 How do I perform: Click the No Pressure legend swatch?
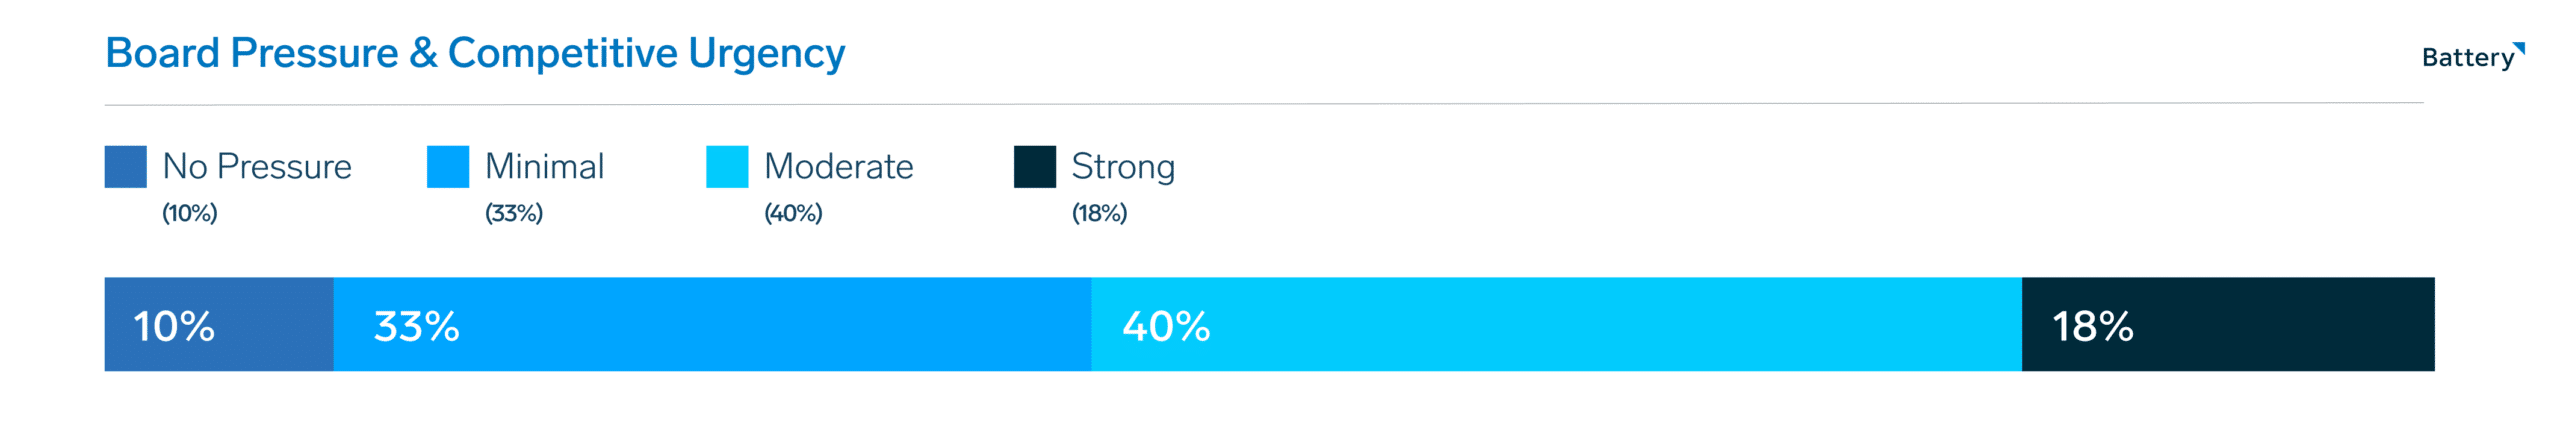tap(125, 167)
